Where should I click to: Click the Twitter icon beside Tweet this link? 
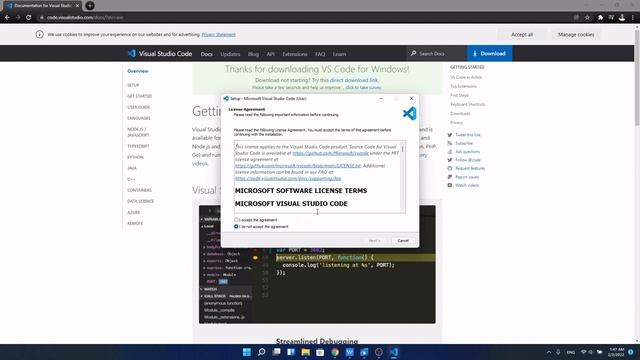tap(450, 135)
